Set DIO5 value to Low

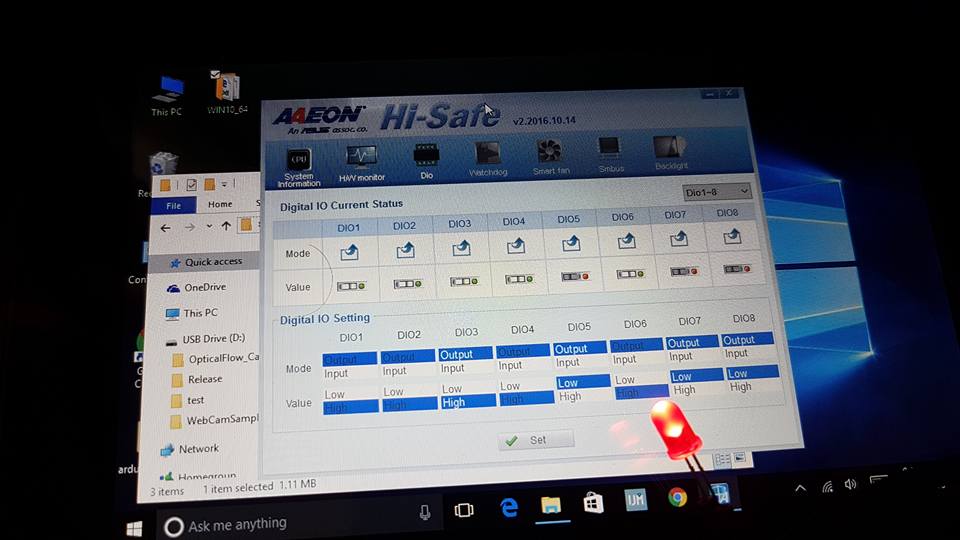pyautogui.click(x=582, y=383)
